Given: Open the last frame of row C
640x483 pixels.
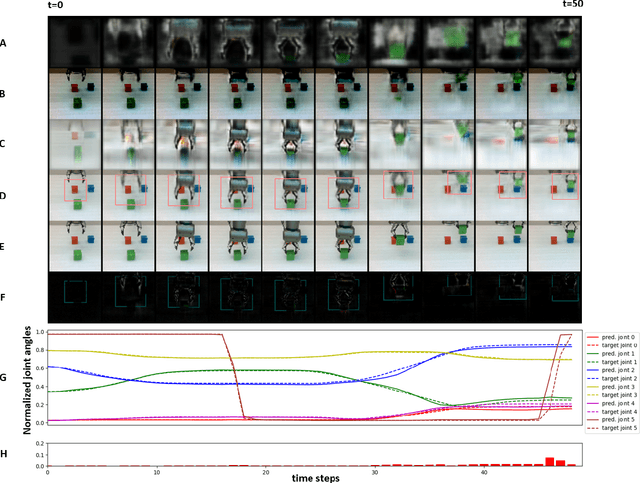Looking at the screenshot, I should (554, 144).
